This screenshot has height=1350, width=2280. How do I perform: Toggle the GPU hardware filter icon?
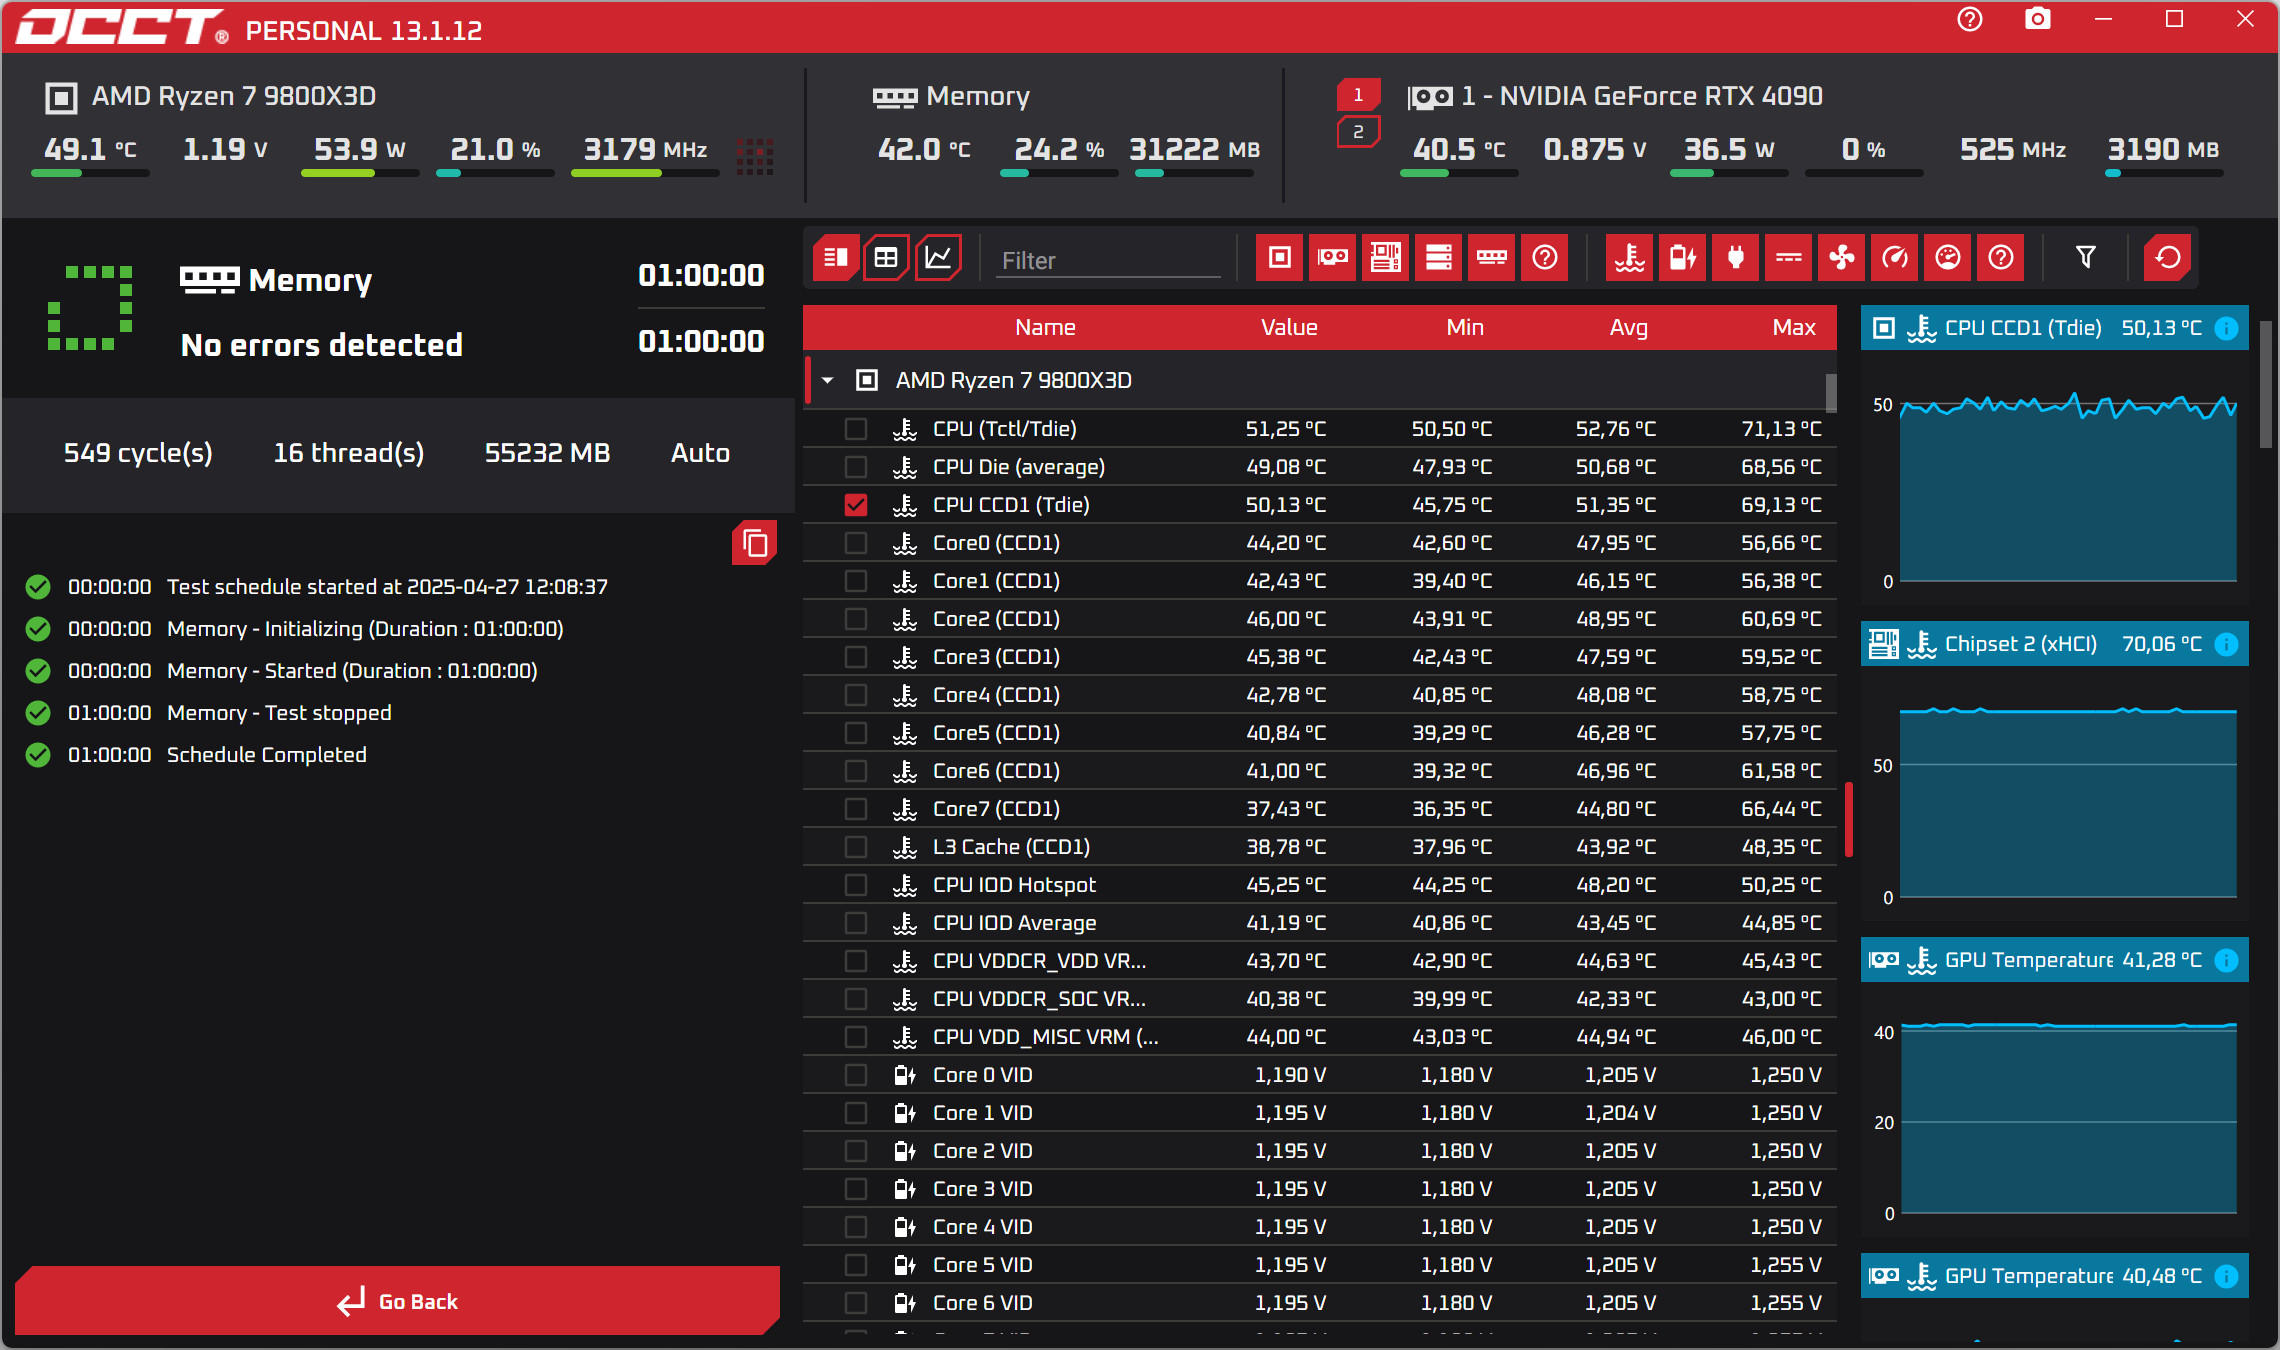[x=1332, y=259]
